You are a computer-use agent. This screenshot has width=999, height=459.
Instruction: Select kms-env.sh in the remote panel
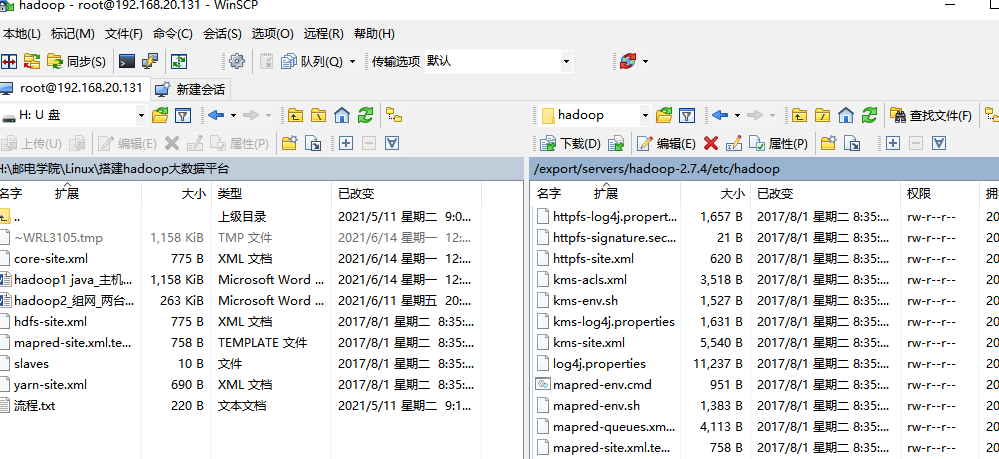pos(585,301)
